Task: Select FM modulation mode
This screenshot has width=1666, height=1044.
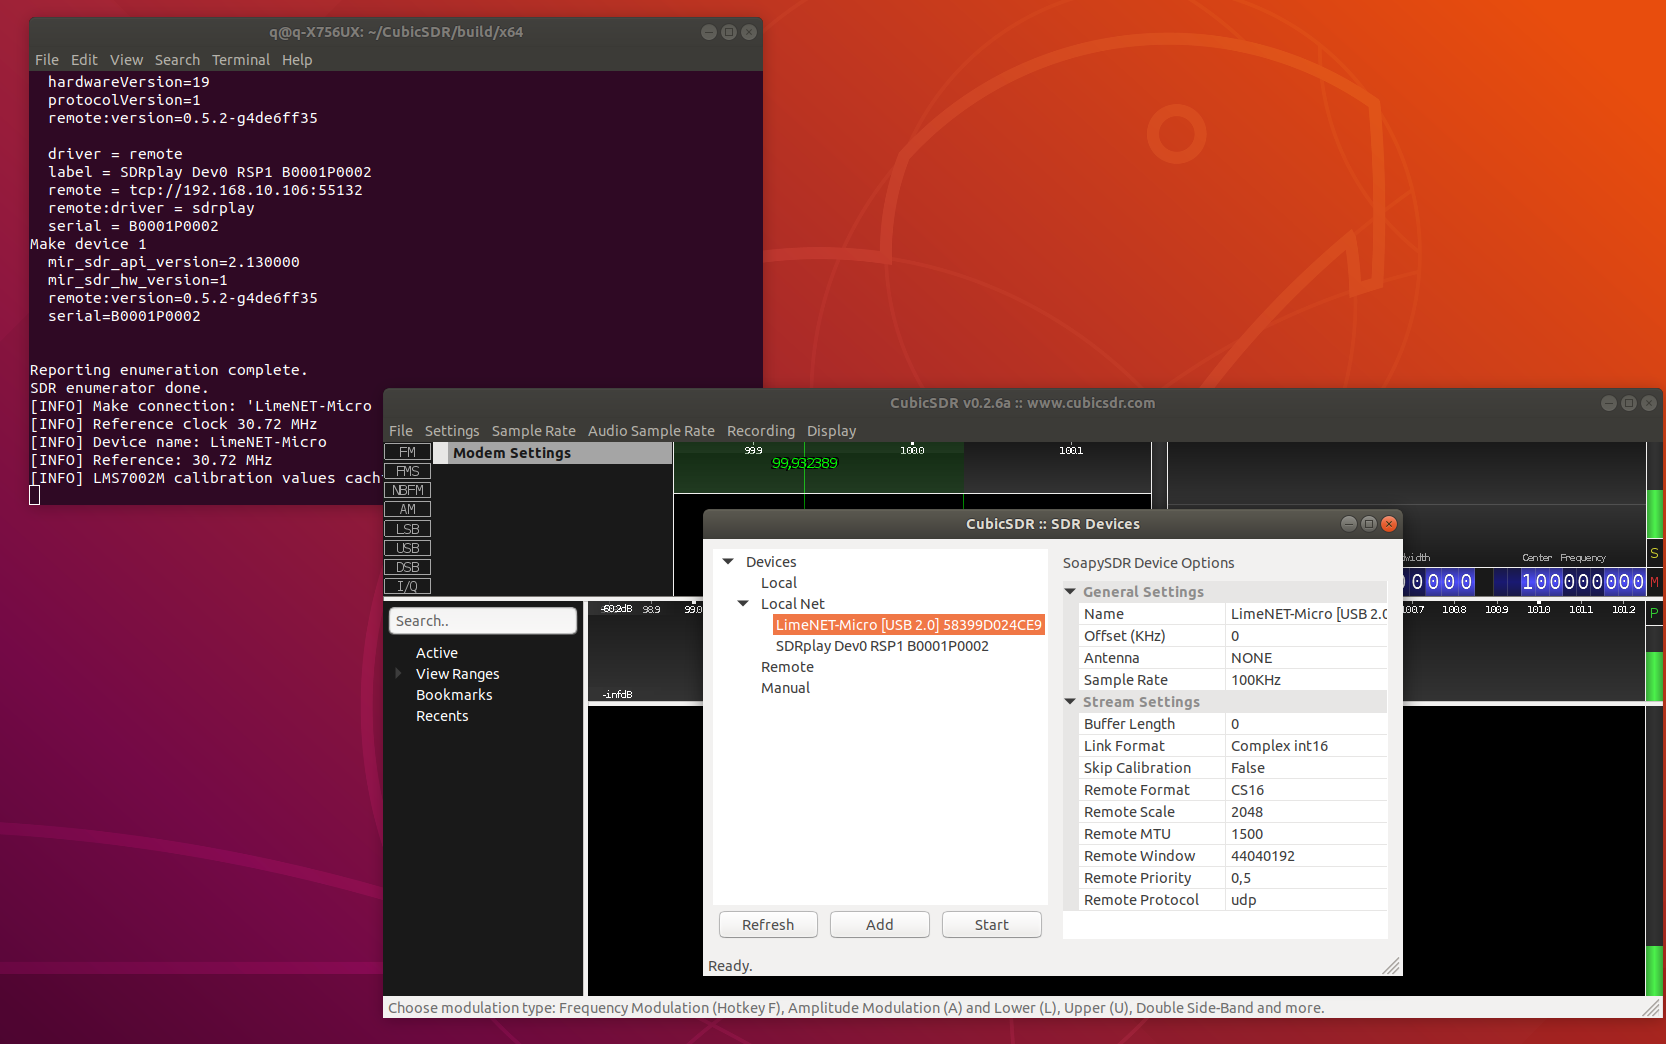Action: click(x=407, y=452)
